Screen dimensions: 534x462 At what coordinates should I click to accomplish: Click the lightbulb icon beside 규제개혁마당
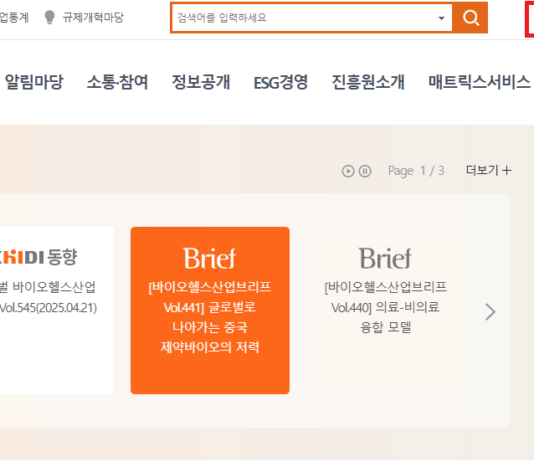pyautogui.click(x=50, y=17)
